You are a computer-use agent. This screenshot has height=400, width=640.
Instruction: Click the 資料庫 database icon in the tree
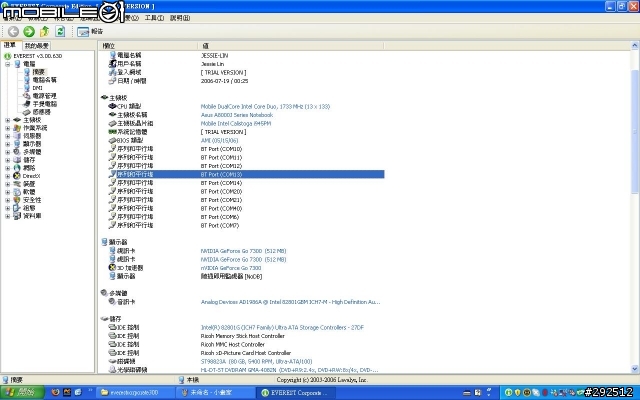17,216
